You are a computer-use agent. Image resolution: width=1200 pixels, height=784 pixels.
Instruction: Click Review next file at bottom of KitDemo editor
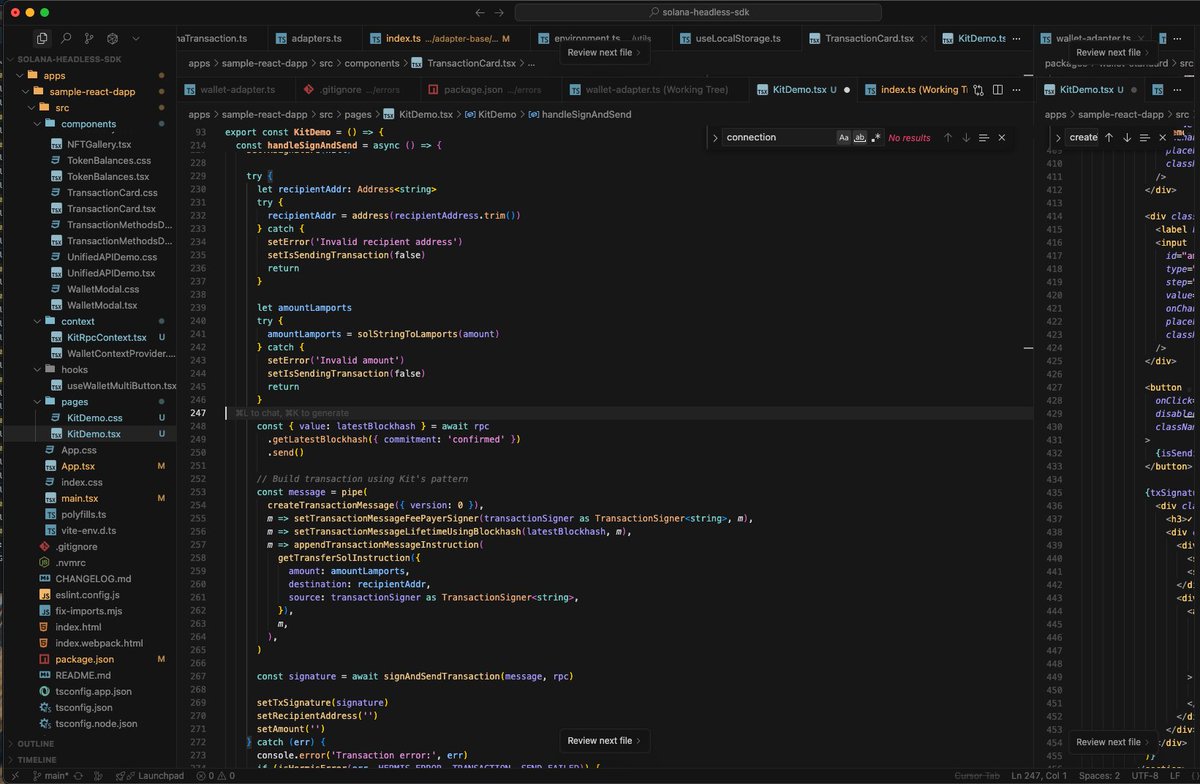(605, 740)
